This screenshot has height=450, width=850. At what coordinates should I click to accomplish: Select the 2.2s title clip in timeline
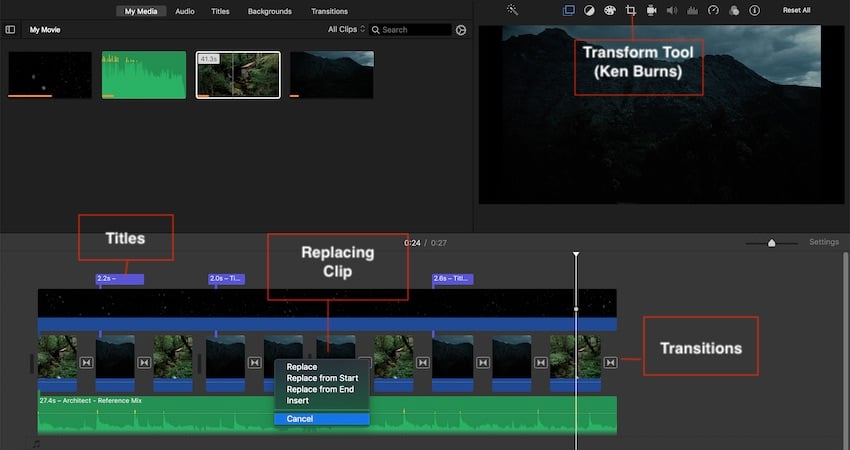click(119, 279)
